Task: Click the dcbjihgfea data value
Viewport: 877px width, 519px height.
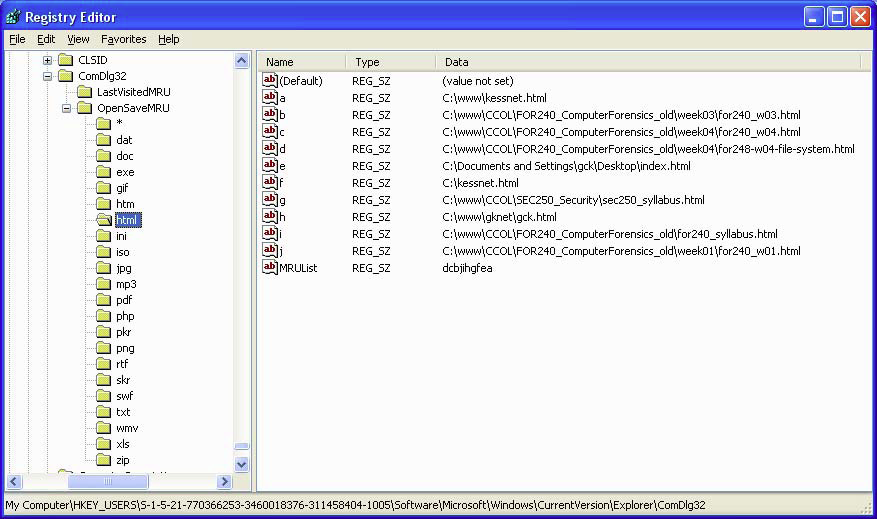Action: (x=467, y=268)
